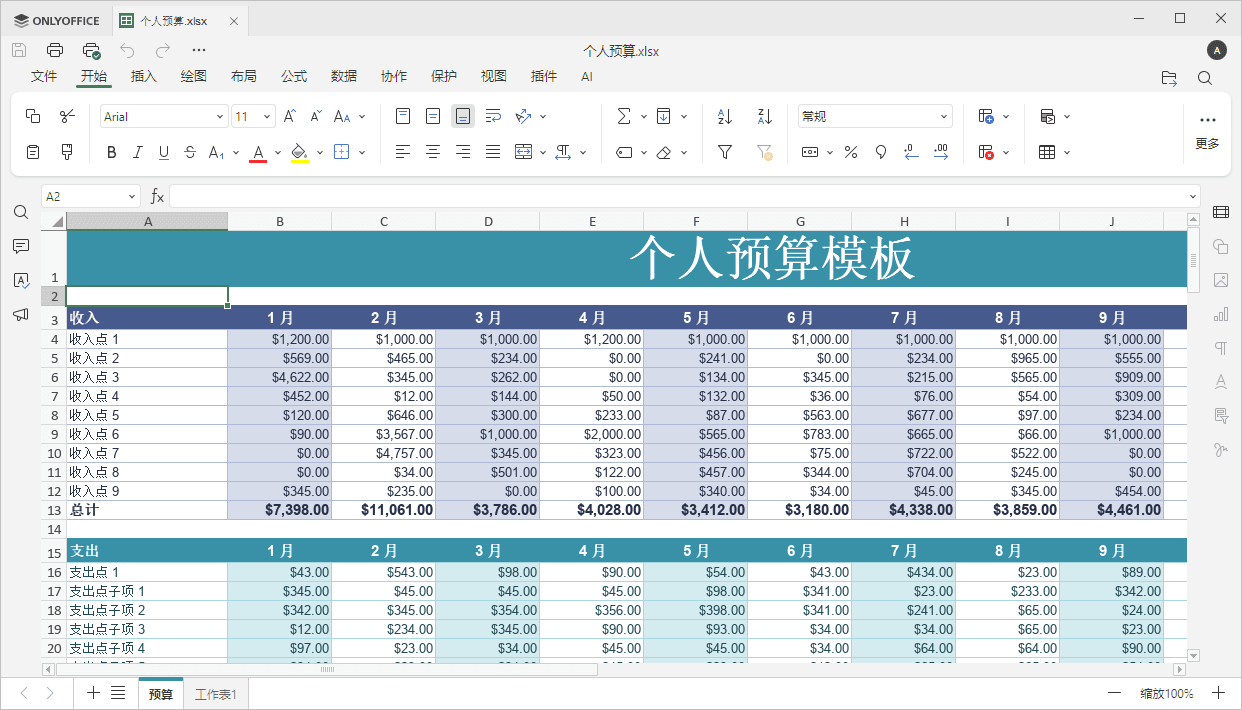Open Image settings in the right sidebar

click(x=1220, y=280)
